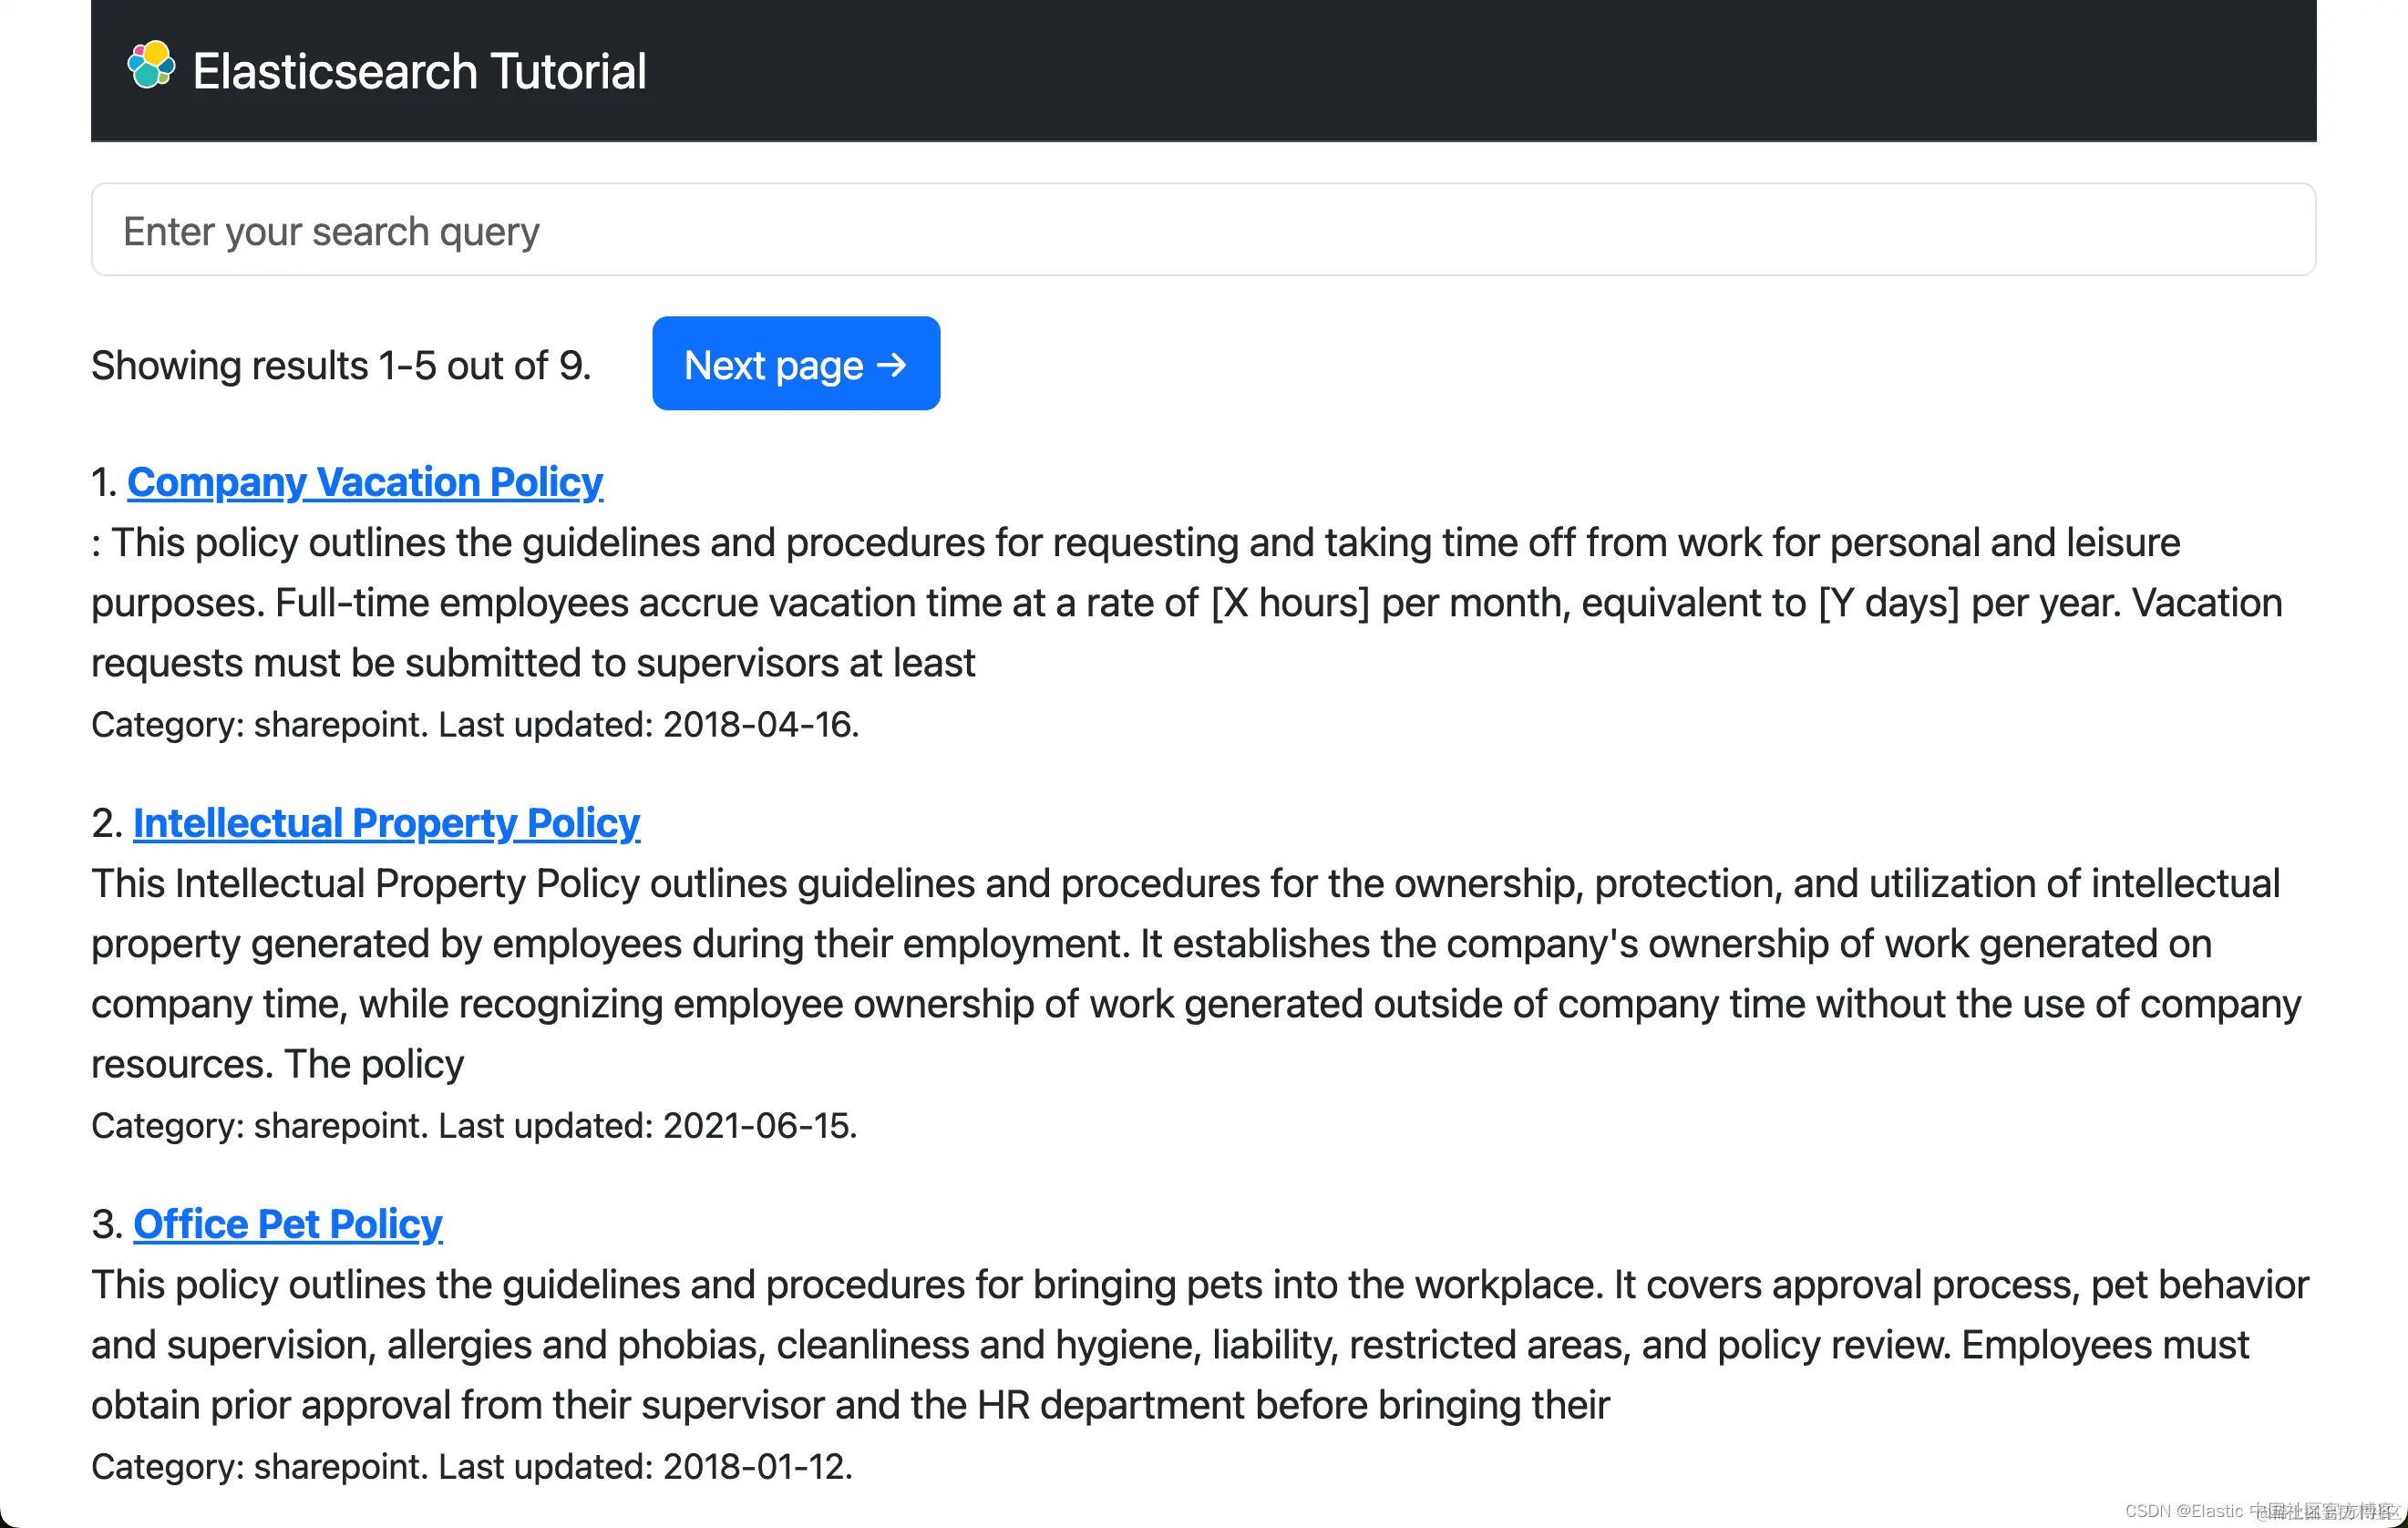Click the Elasticsearch Tutorial header title
Viewport: 2408px width, 1528px height.
pos(419,72)
